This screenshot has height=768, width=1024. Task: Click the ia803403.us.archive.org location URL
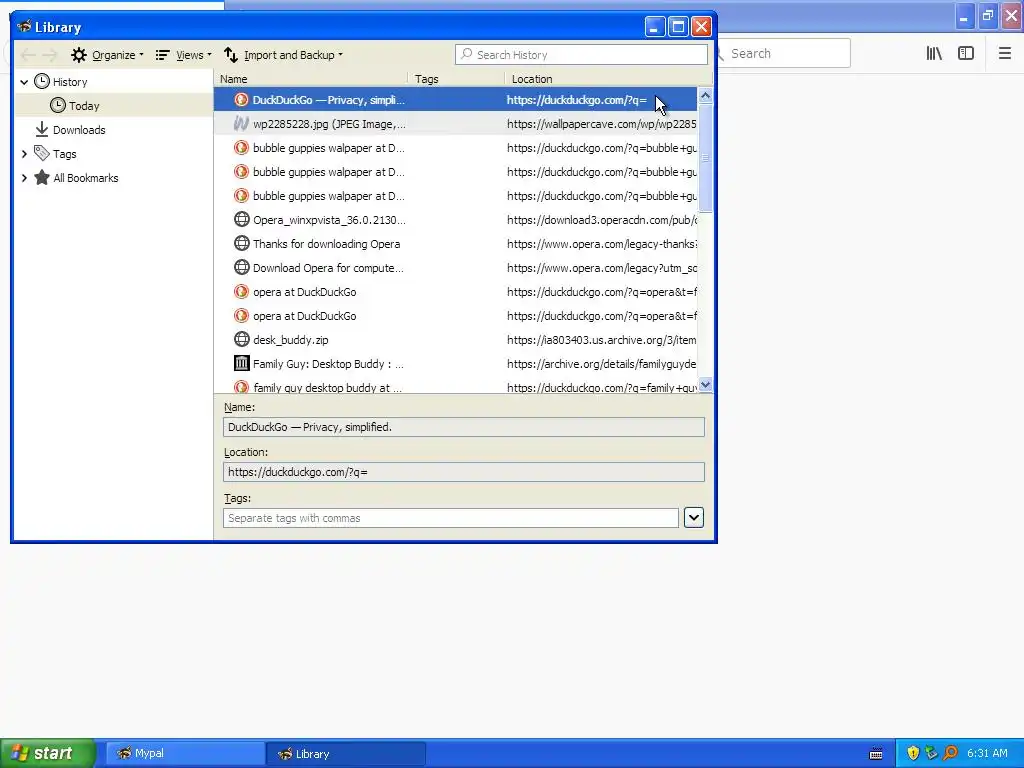(601, 340)
